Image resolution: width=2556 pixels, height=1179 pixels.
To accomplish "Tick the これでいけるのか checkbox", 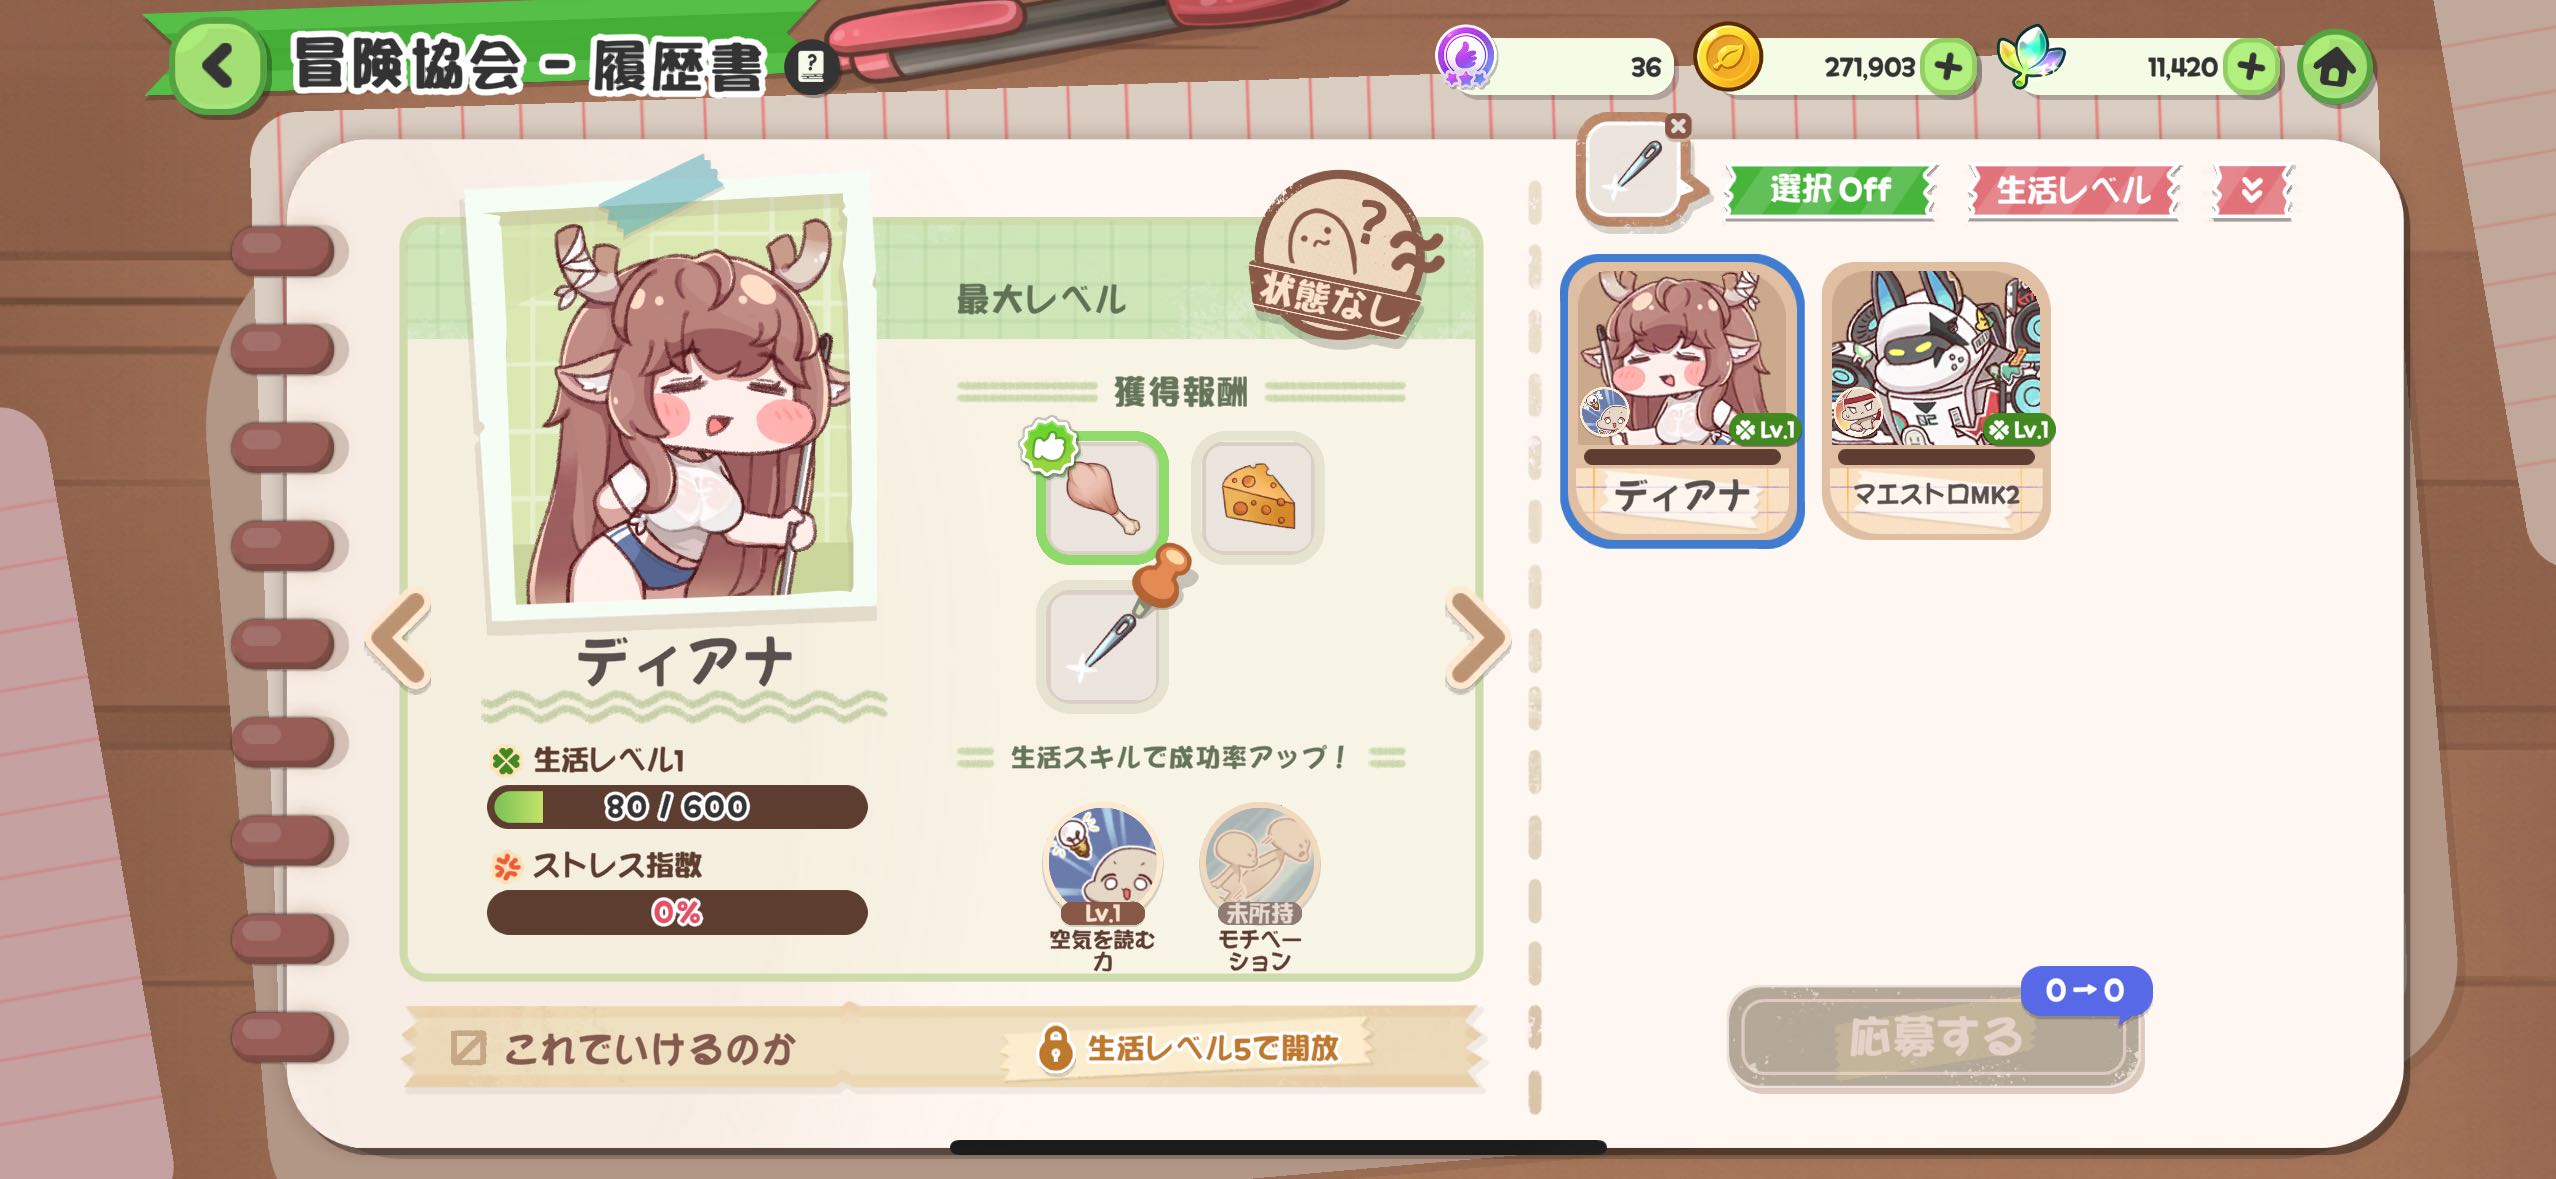I will pos(468,1048).
